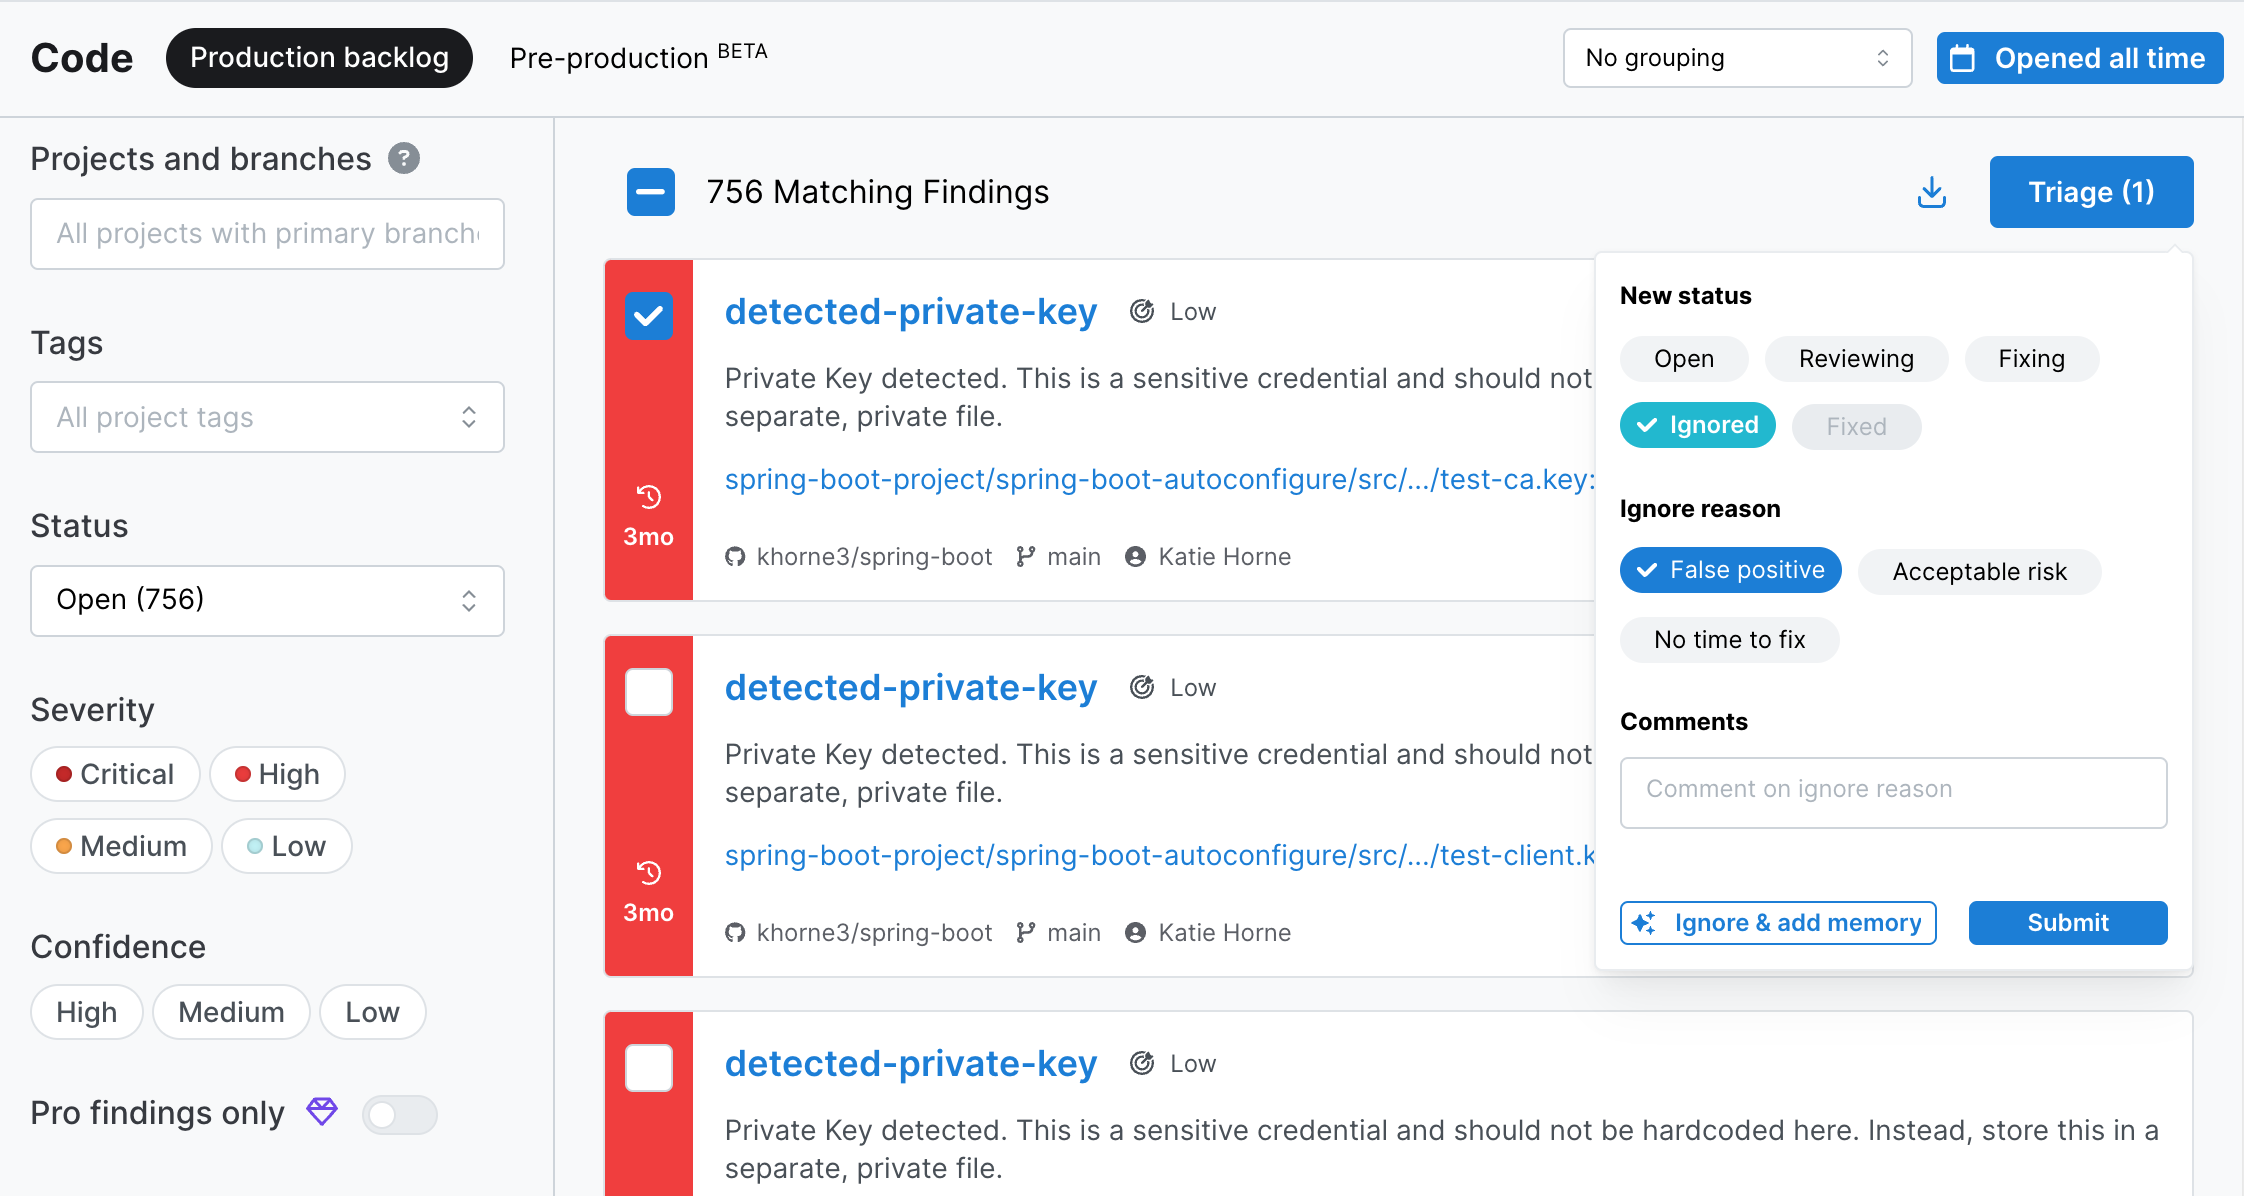Select the Acceptable risk ignore reason
The height and width of the screenshot is (1196, 2244).
pyautogui.click(x=1978, y=571)
